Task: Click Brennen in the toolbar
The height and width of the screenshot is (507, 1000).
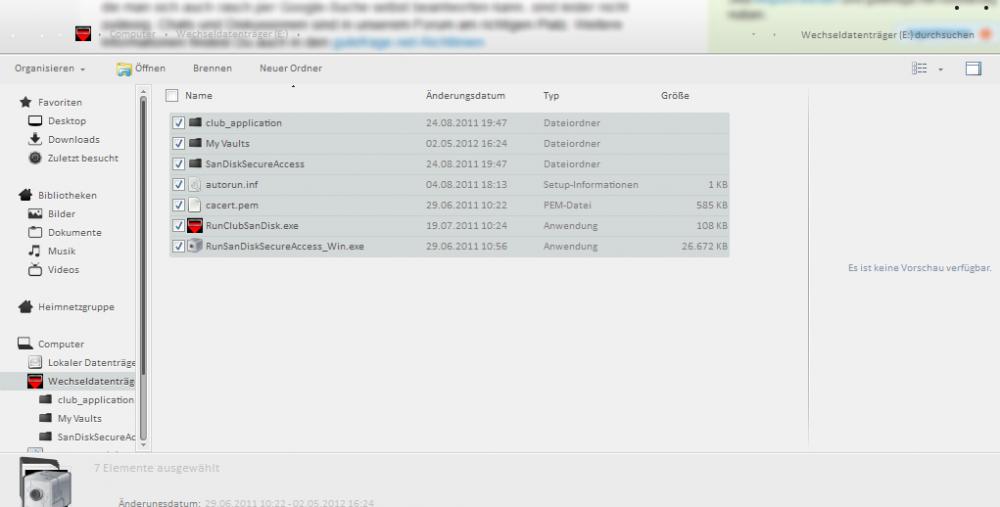Action: tap(212, 68)
